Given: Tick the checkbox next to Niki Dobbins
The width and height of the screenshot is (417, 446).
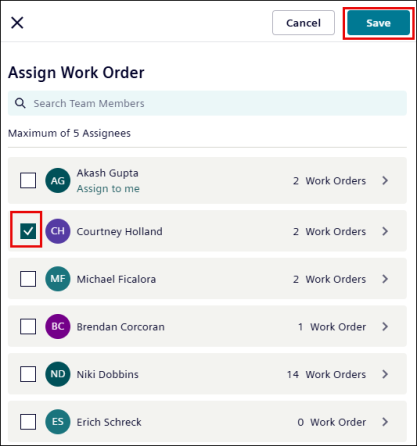Looking at the screenshot, I should (28, 374).
